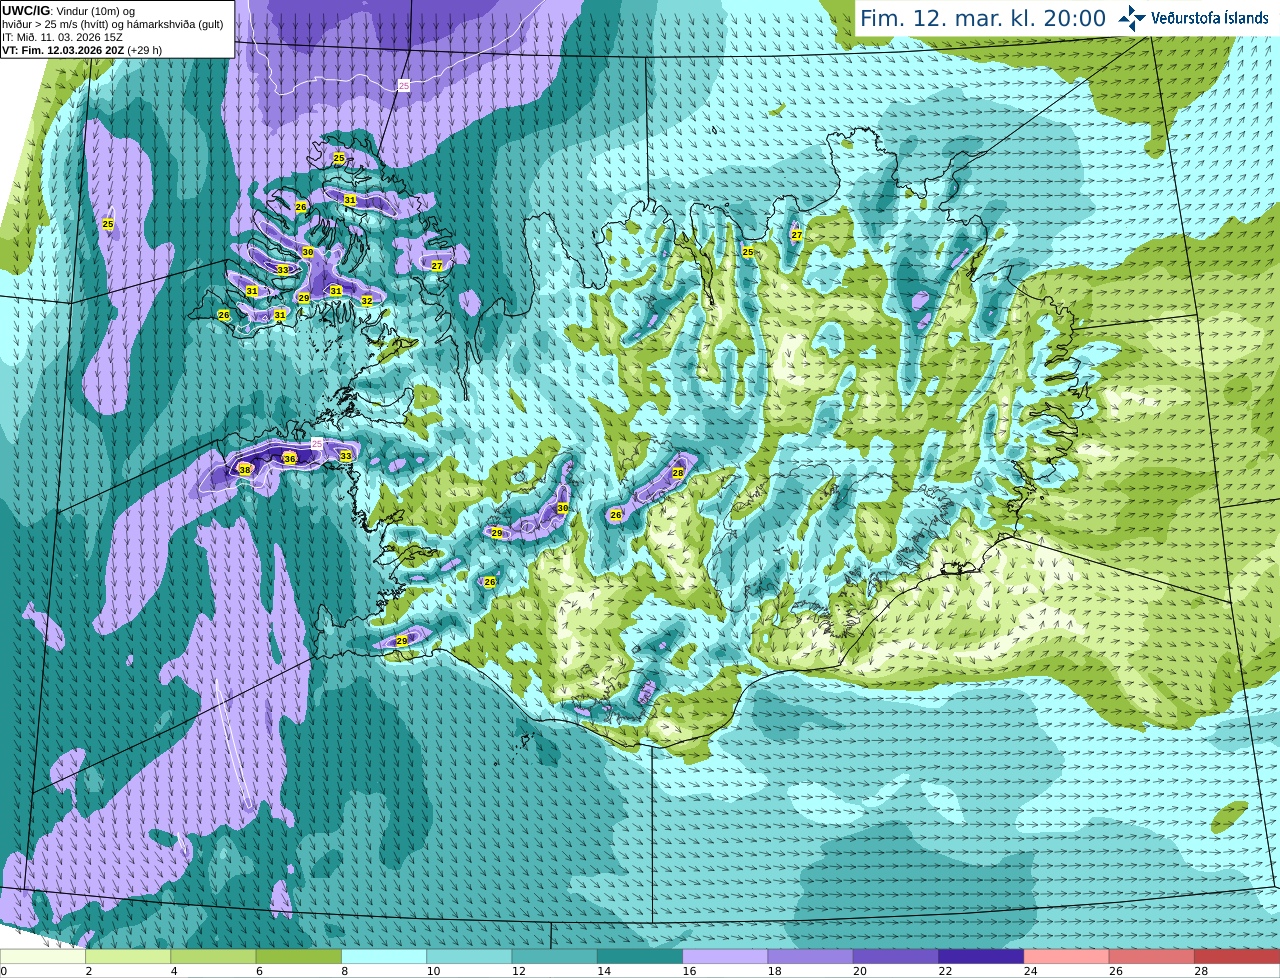Pick the 10–12 m/s legend swatch
Image resolution: width=1280 pixels, height=978 pixels.
coord(469,956)
